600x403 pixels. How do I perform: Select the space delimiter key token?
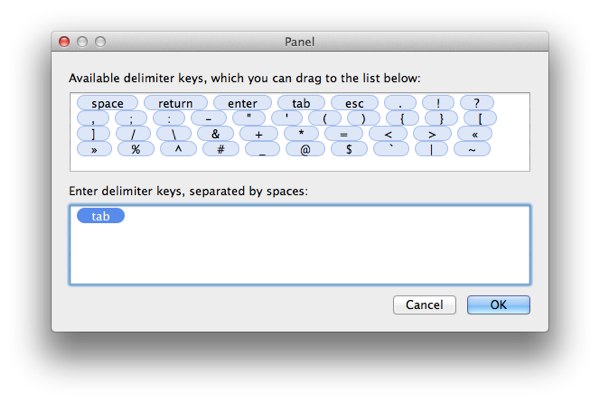click(x=107, y=103)
